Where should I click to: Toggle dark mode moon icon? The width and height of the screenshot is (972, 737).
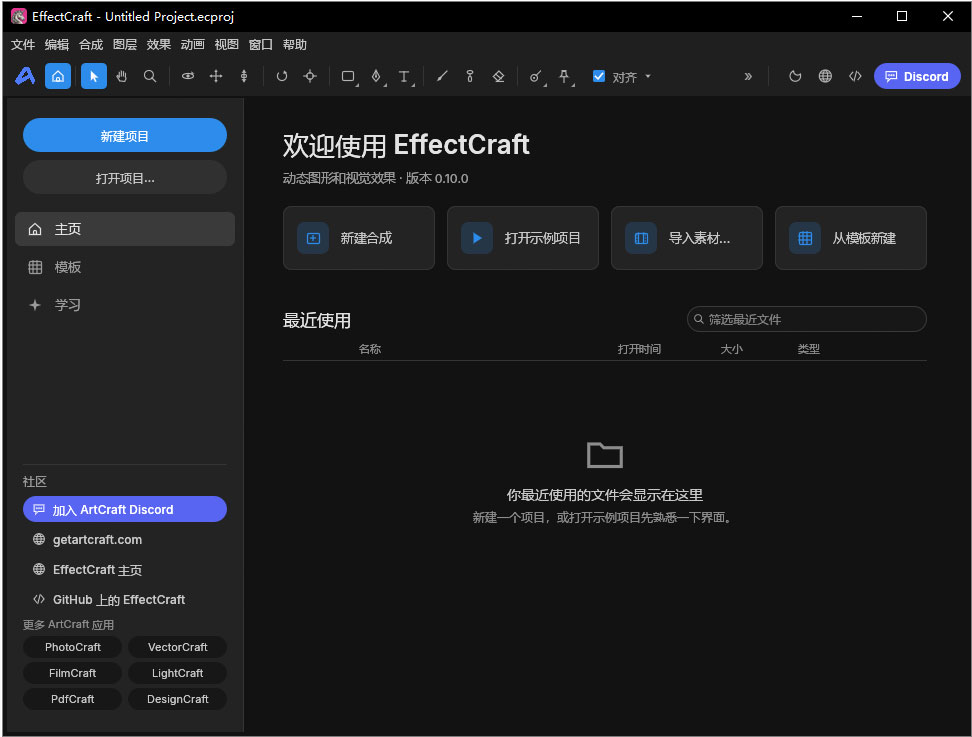coord(795,76)
